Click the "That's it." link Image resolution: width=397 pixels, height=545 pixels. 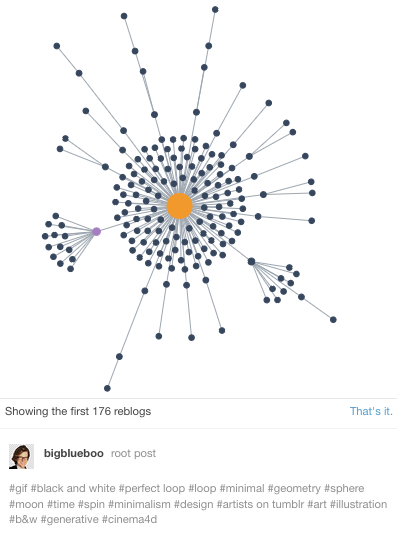point(371,411)
